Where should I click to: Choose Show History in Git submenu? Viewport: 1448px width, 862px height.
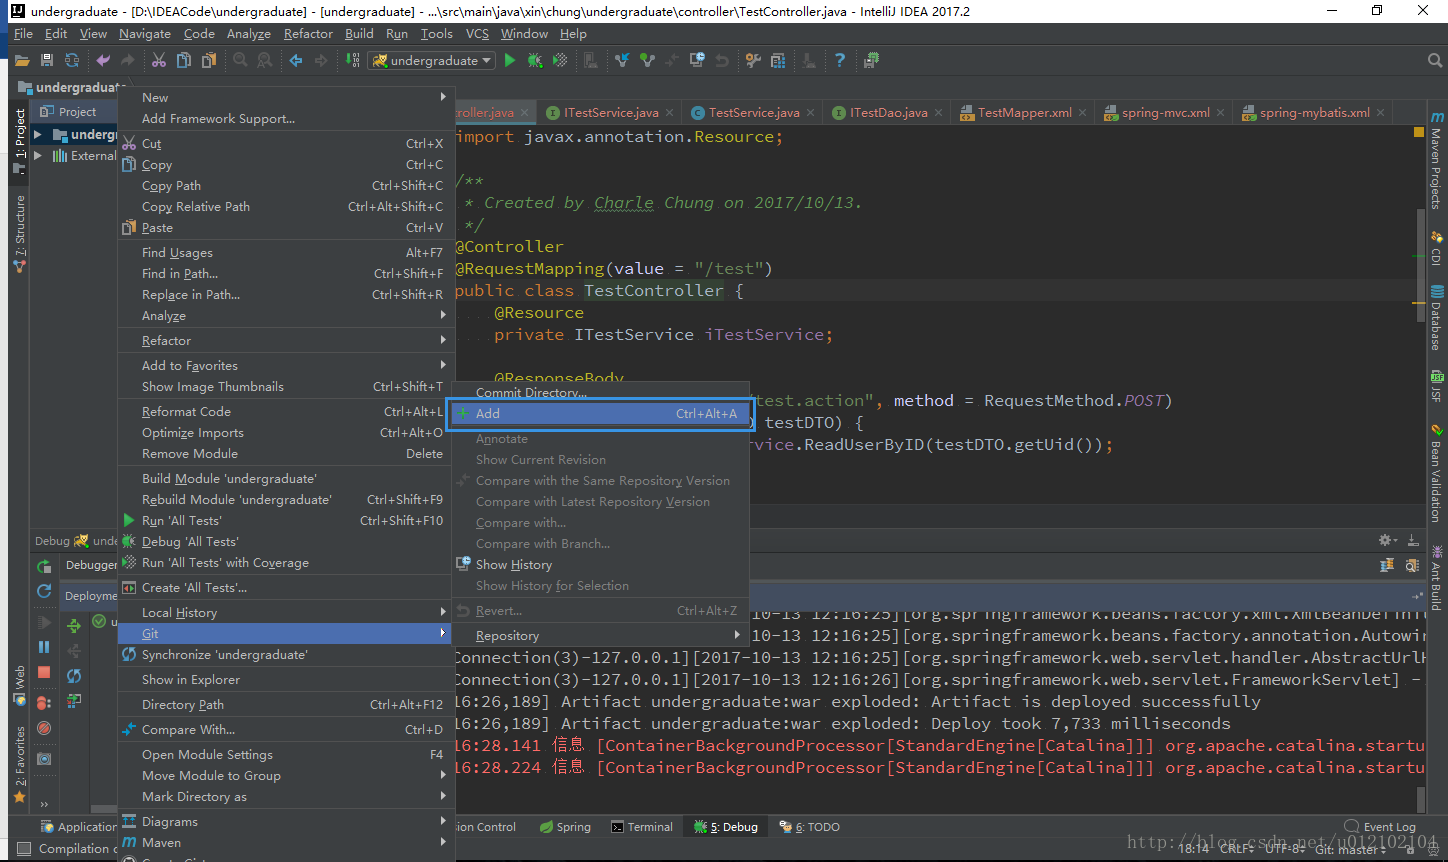point(599,564)
